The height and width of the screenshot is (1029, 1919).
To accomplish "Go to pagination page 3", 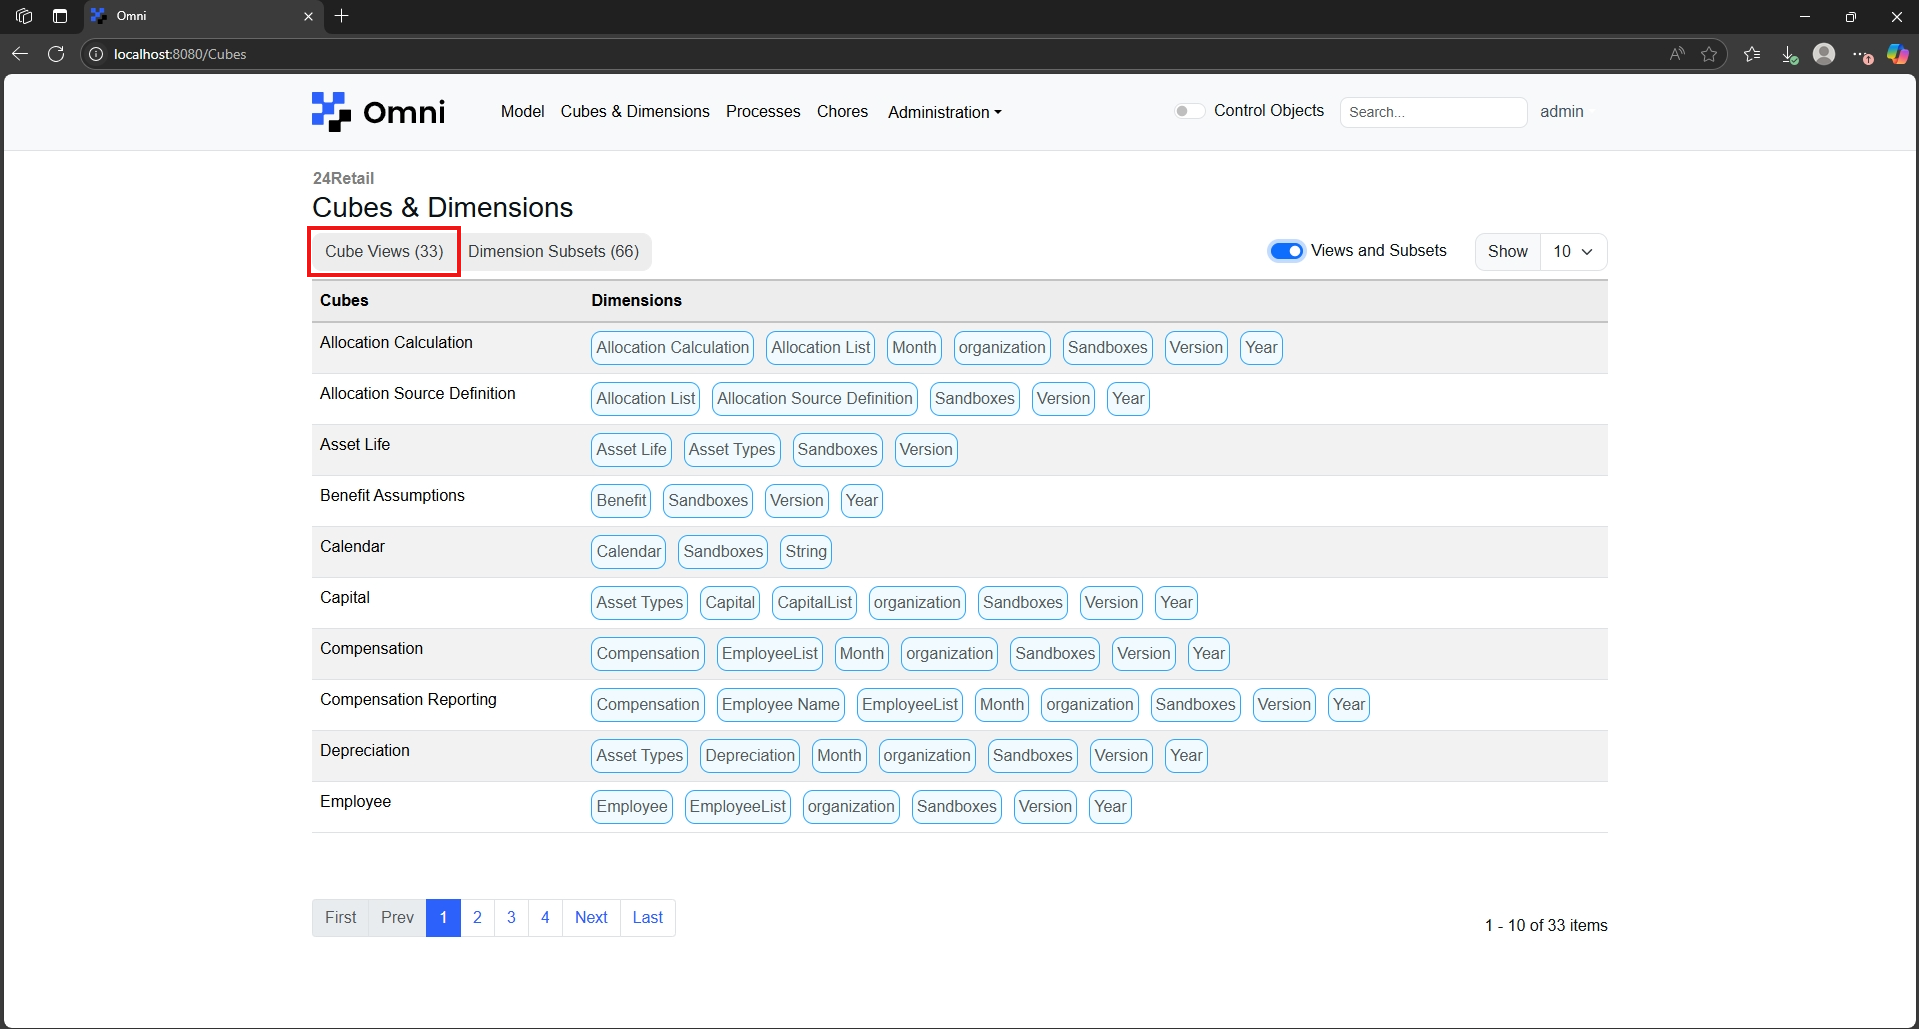I will [x=511, y=918].
